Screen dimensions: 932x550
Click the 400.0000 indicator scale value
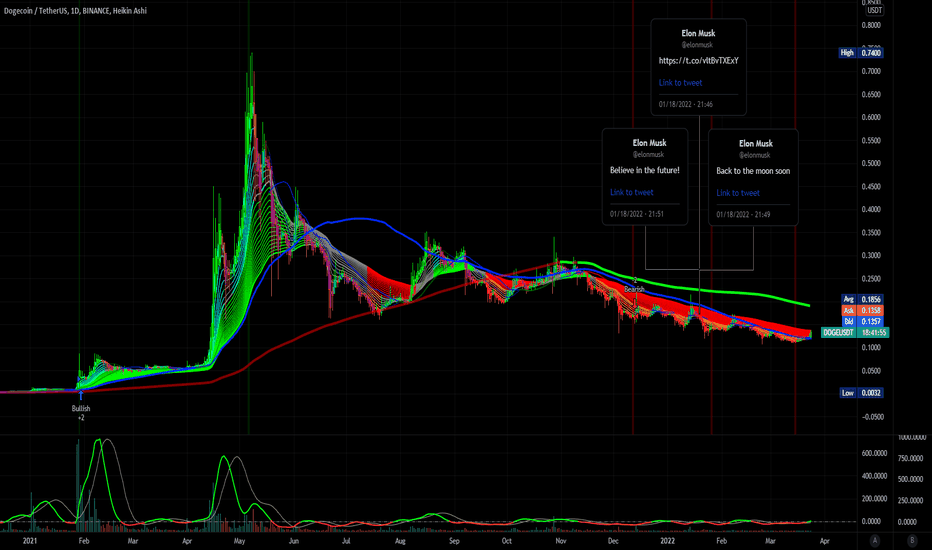874,476
